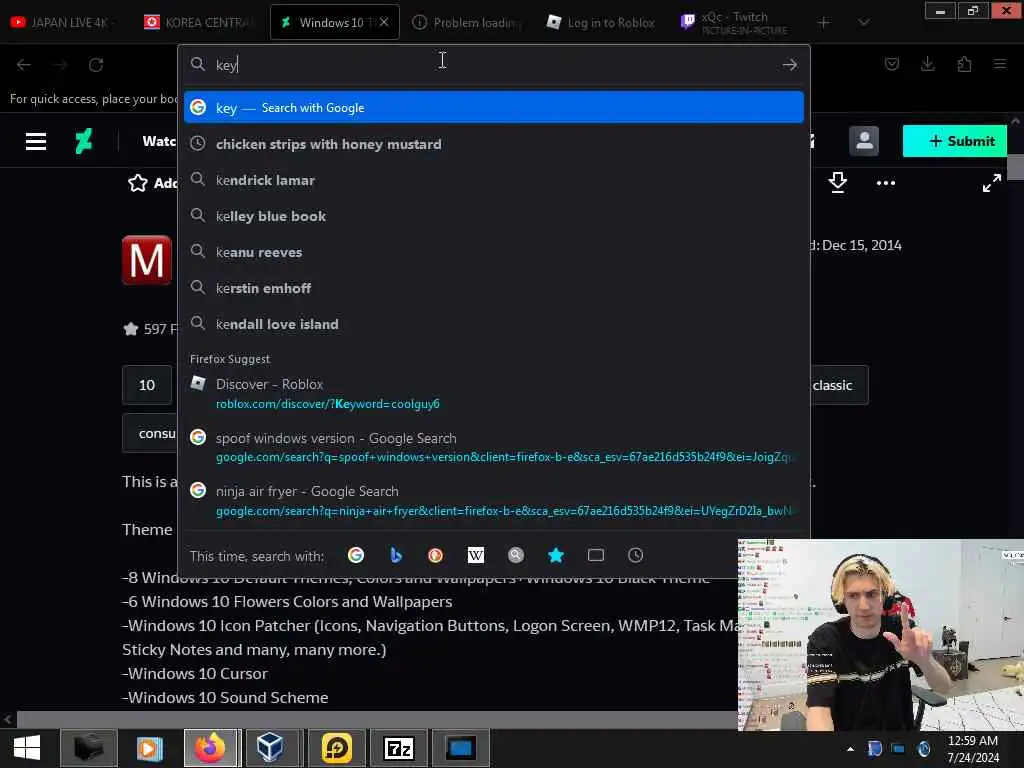The width and height of the screenshot is (1024, 768).
Task: Open deviation more options ellipsis
Action: pyautogui.click(x=886, y=183)
